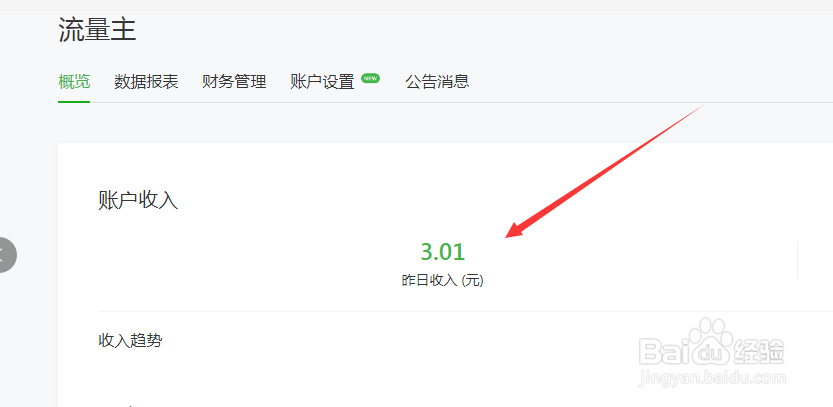This screenshot has width=833, height=407.
Task: Switch to the 概览 tab
Action: pyautogui.click(x=74, y=82)
